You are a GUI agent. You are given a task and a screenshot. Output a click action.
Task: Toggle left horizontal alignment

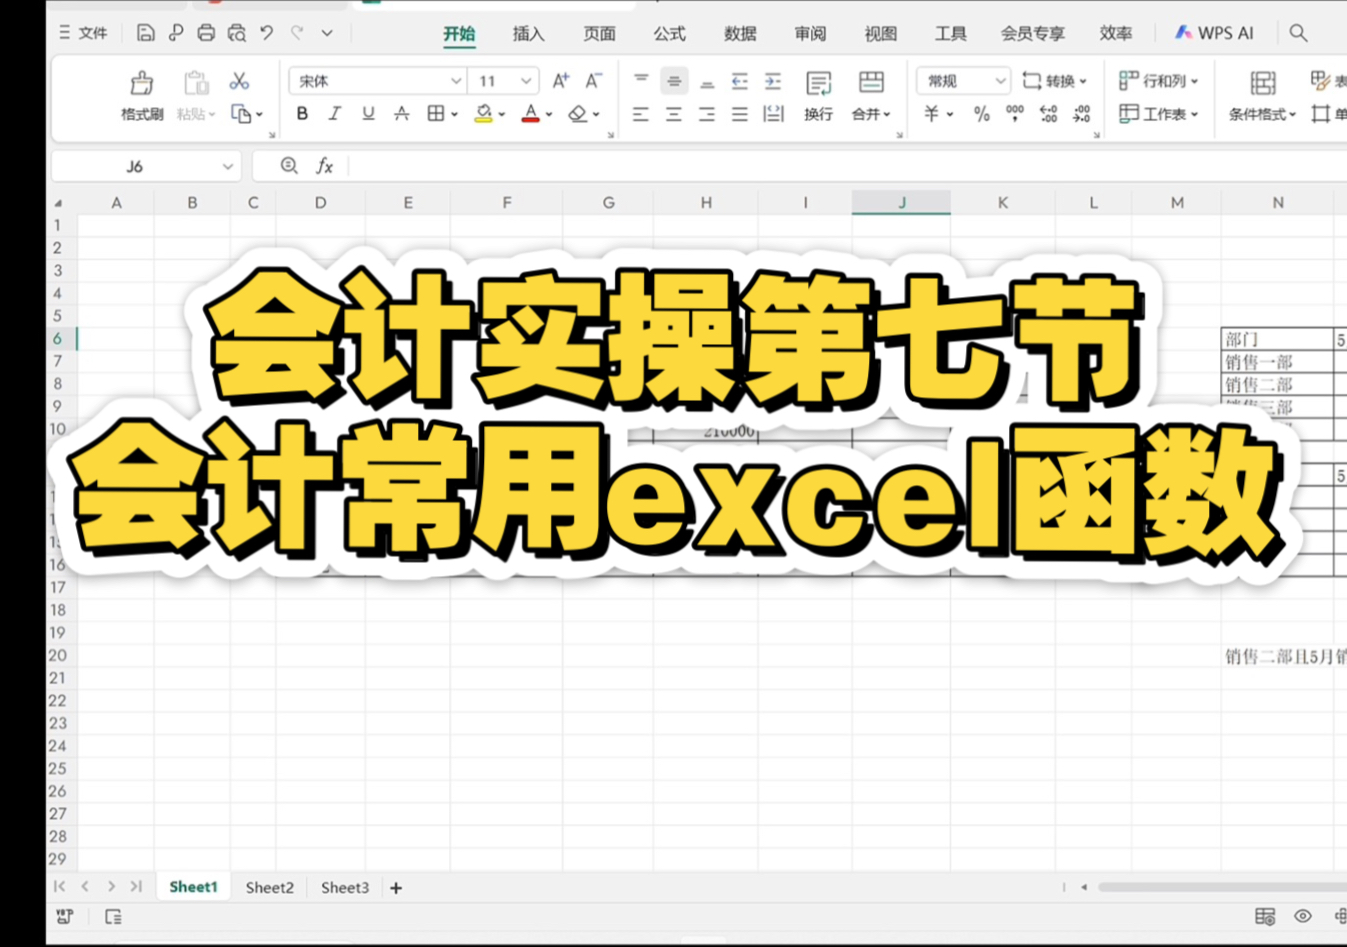[641, 114]
